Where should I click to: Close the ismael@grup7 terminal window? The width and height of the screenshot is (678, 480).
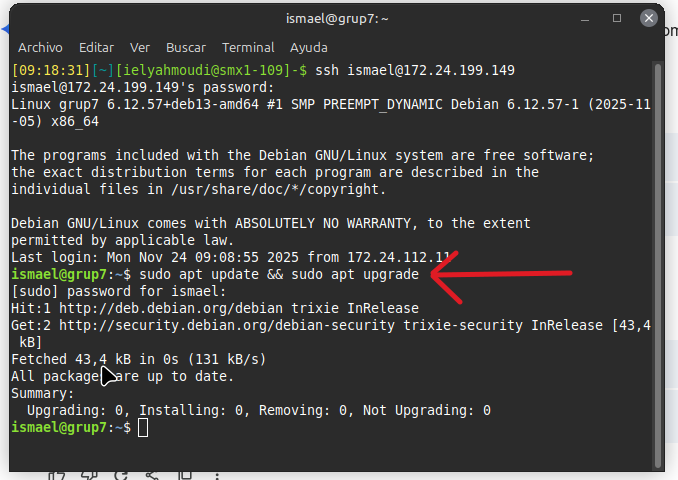pos(650,18)
